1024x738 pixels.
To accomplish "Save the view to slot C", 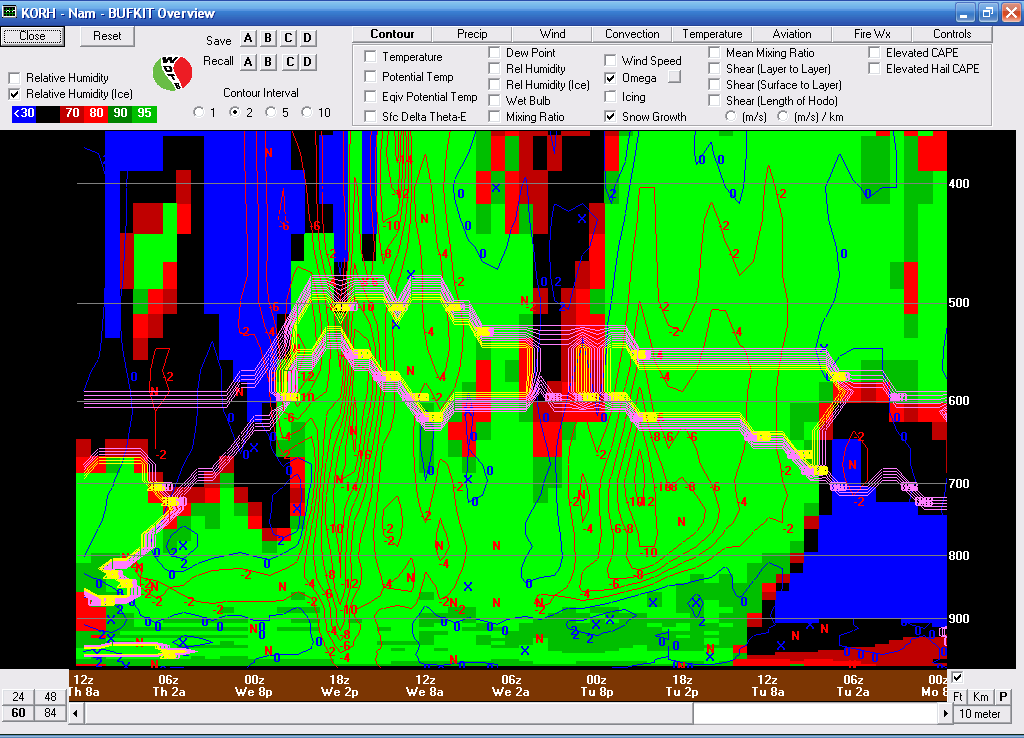I will [288, 39].
